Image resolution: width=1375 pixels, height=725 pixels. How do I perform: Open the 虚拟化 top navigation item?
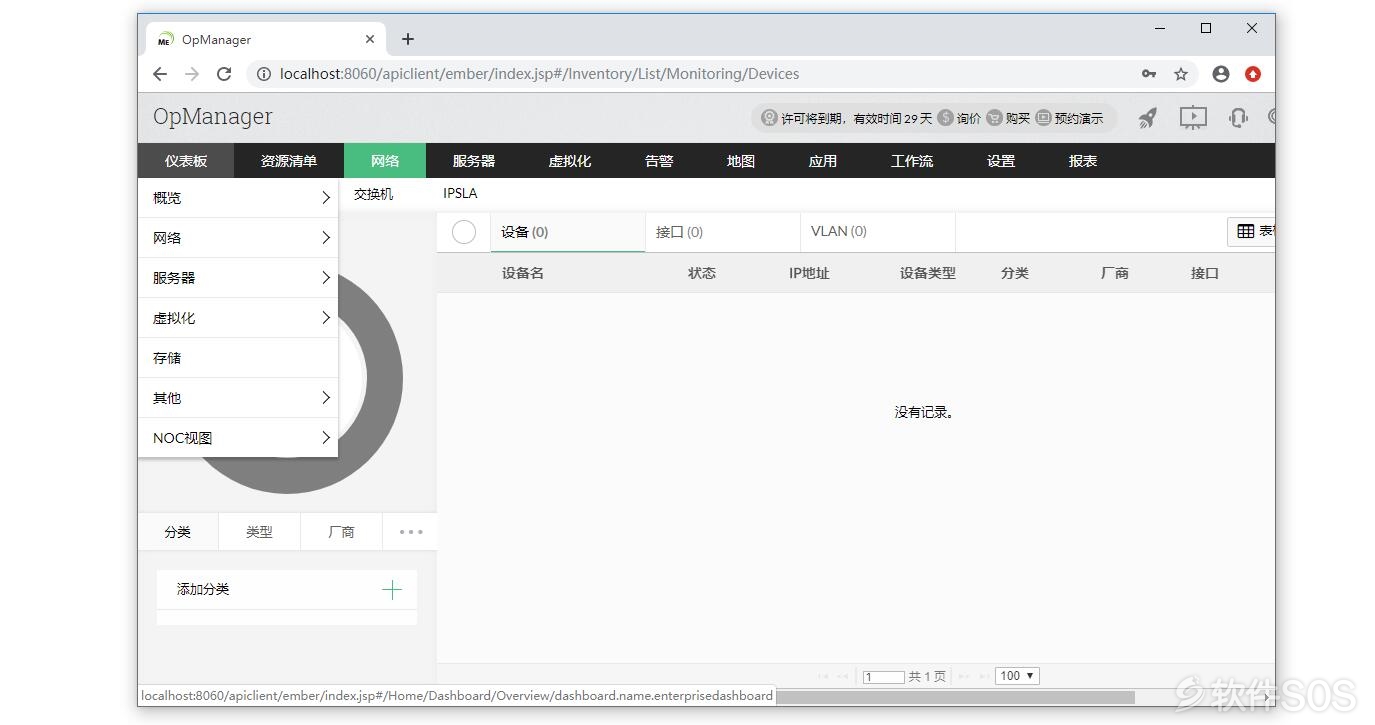[570, 161]
